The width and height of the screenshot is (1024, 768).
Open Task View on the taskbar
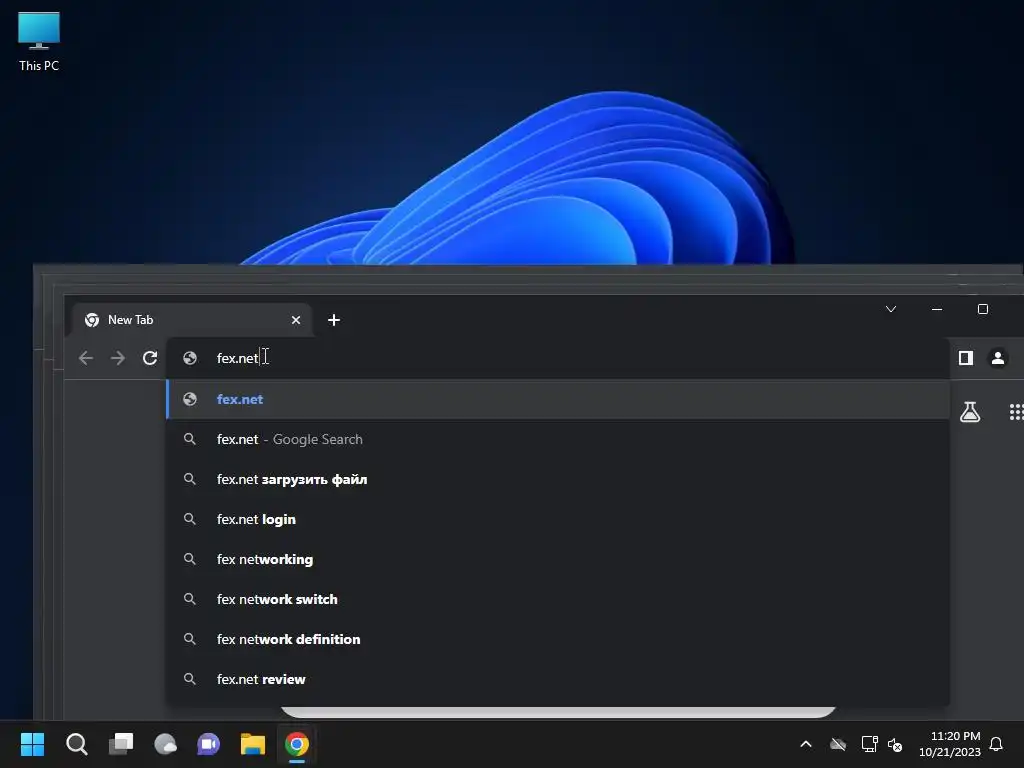[x=121, y=744]
